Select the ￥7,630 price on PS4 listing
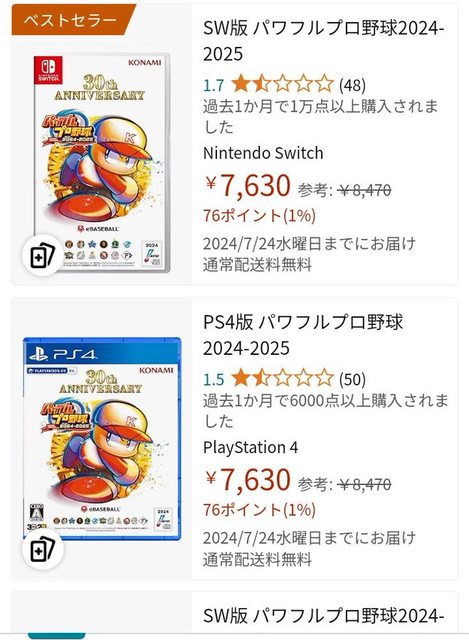469x640 pixels. (248, 479)
